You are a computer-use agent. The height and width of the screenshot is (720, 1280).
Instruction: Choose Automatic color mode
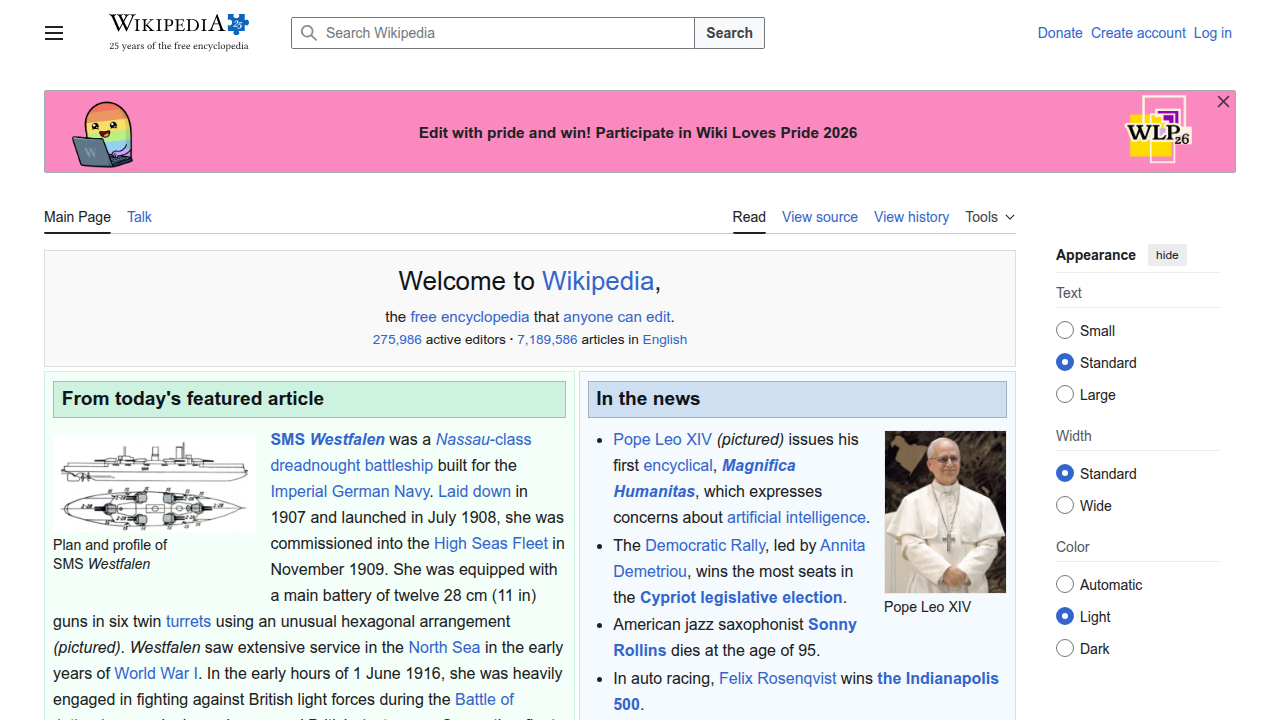pyautogui.click(x=1065, y=584)
